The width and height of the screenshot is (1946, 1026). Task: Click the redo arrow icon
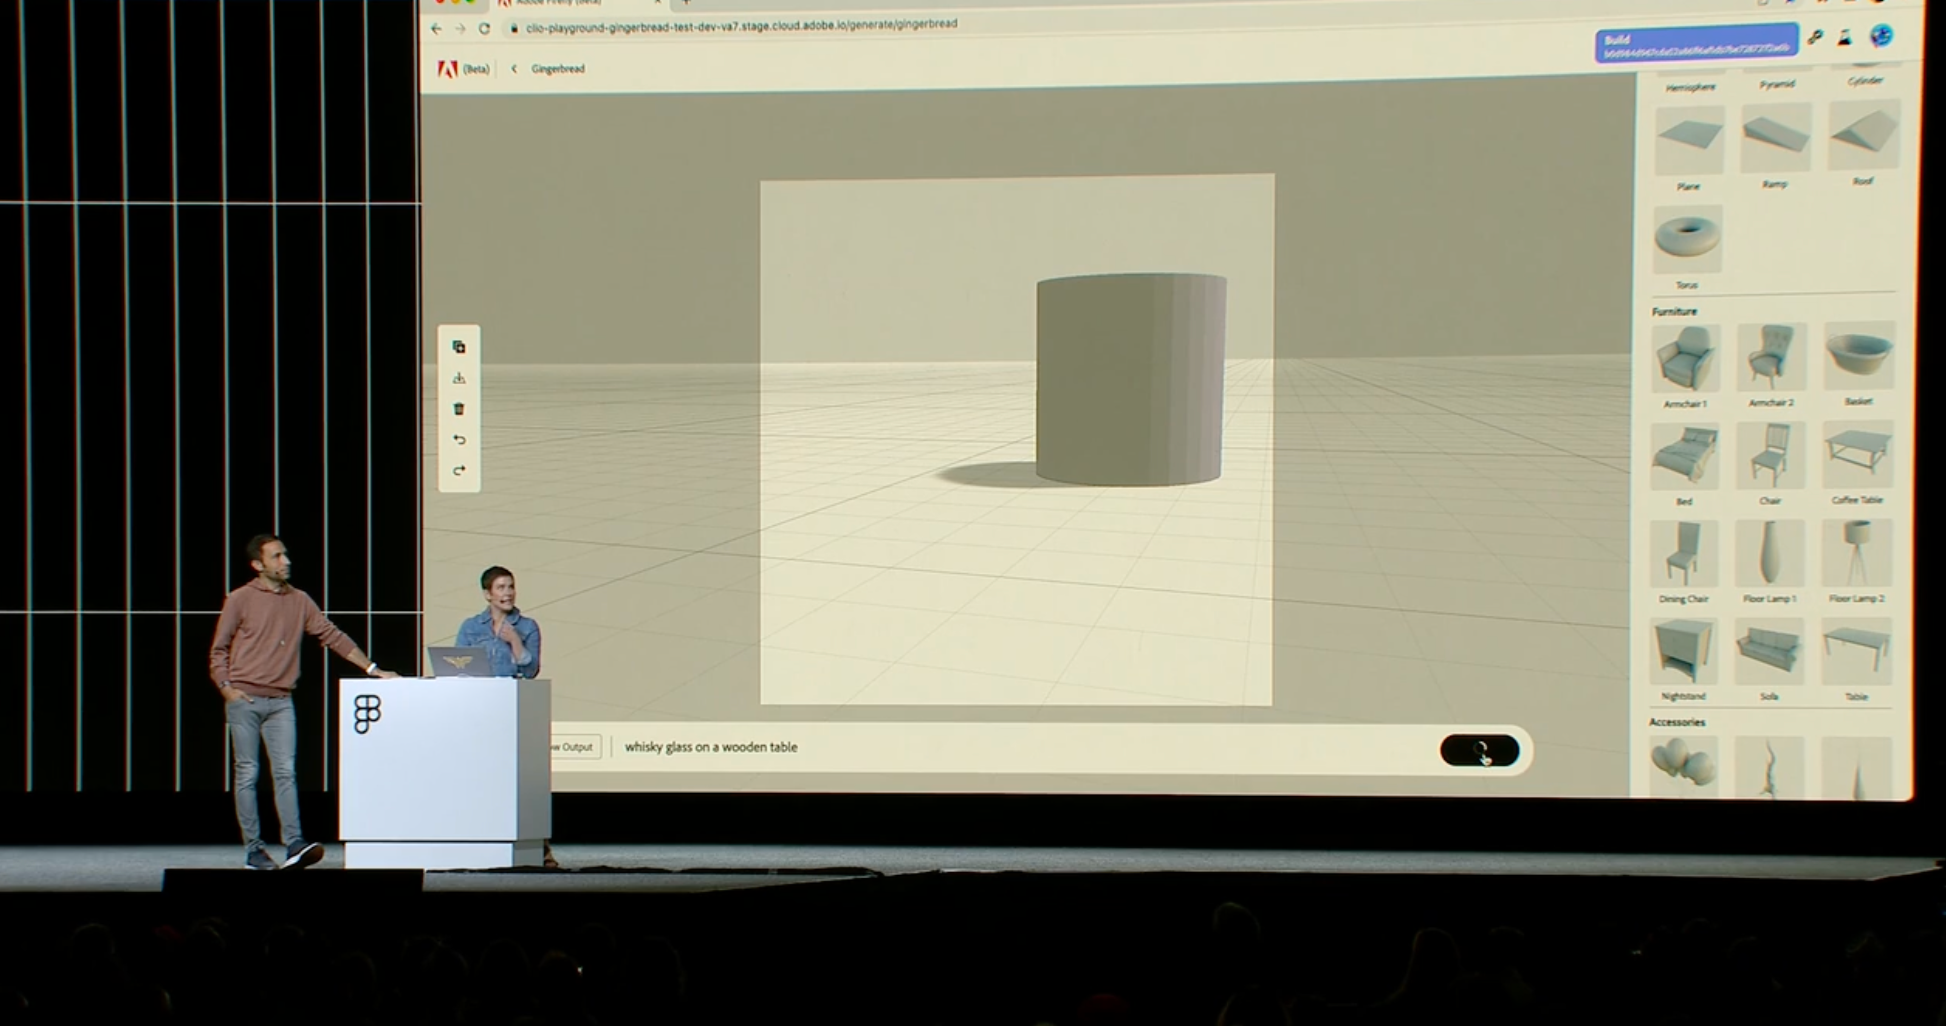click(x=459, y=471)
